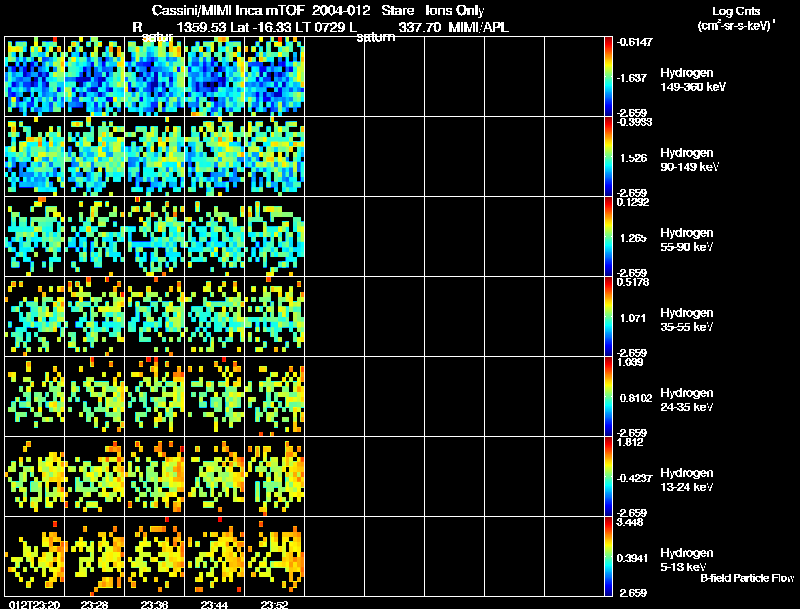Click the 23:52 time axis label

click(274, 604)
